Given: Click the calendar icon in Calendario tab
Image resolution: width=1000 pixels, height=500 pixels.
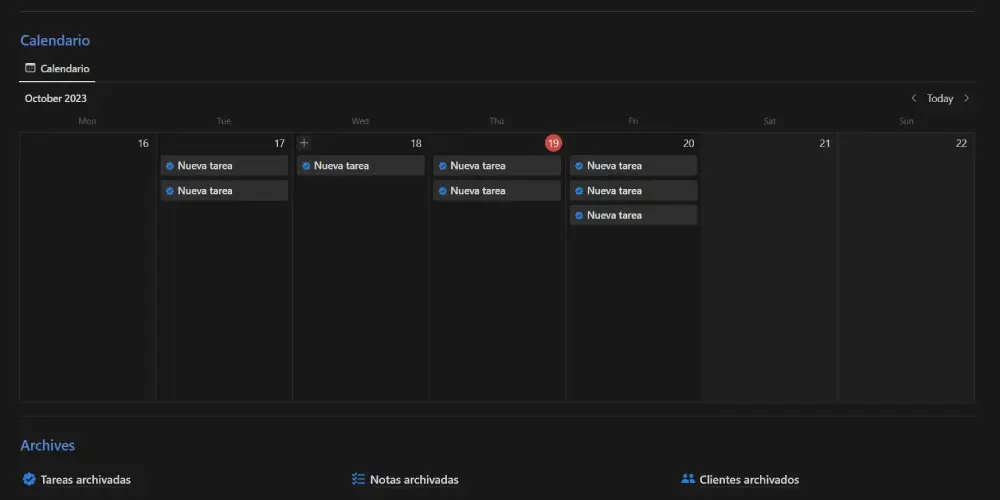Looking at the screenshot, I should coord(30,69).
